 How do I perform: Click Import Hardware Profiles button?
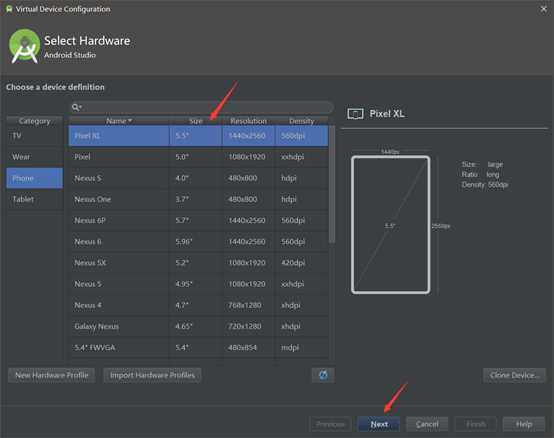point(152,375)
